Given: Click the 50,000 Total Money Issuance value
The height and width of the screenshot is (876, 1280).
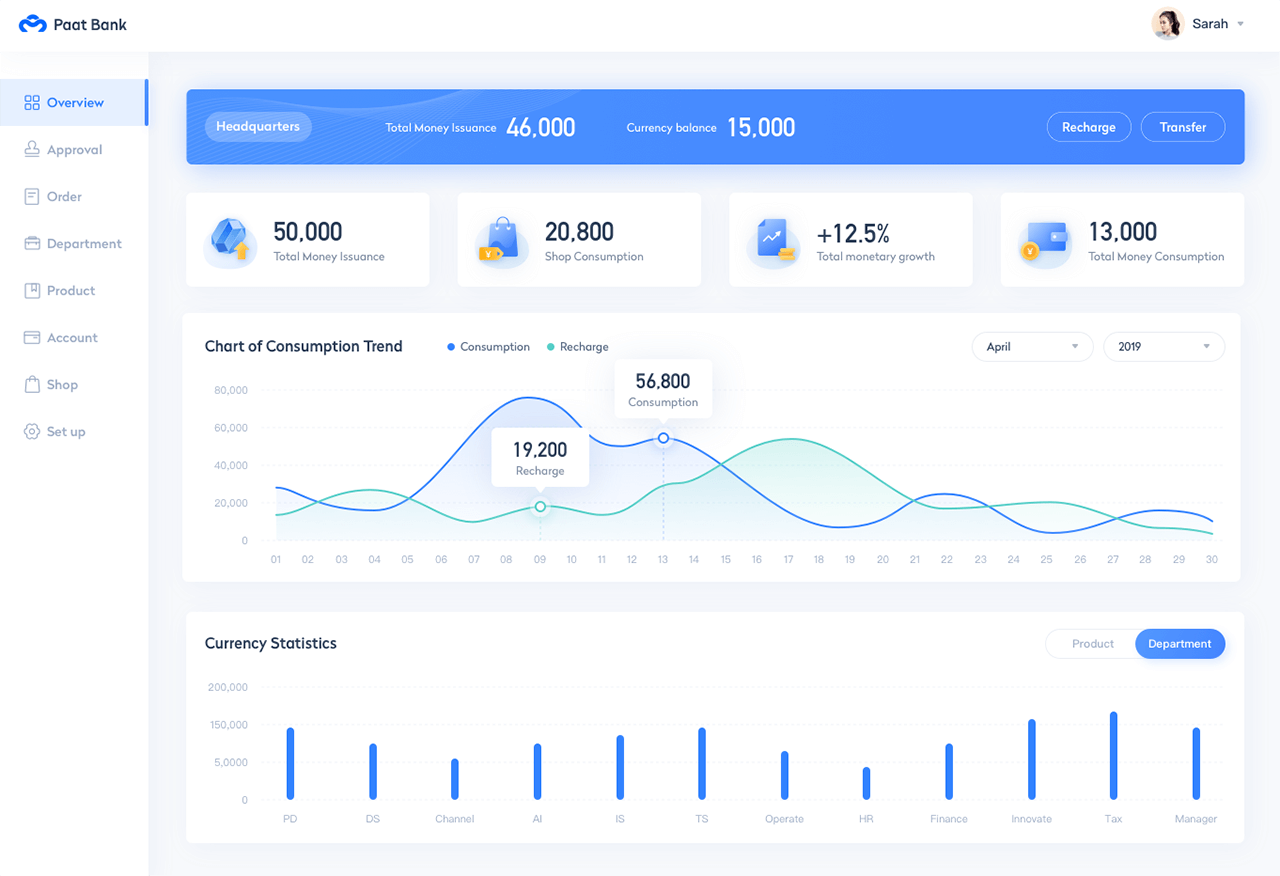Looking at the screenshot, I should (308, 232).
